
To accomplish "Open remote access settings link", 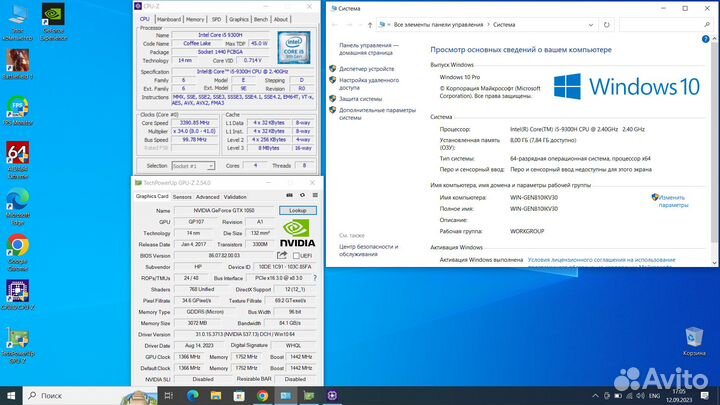I will (369, 84).
